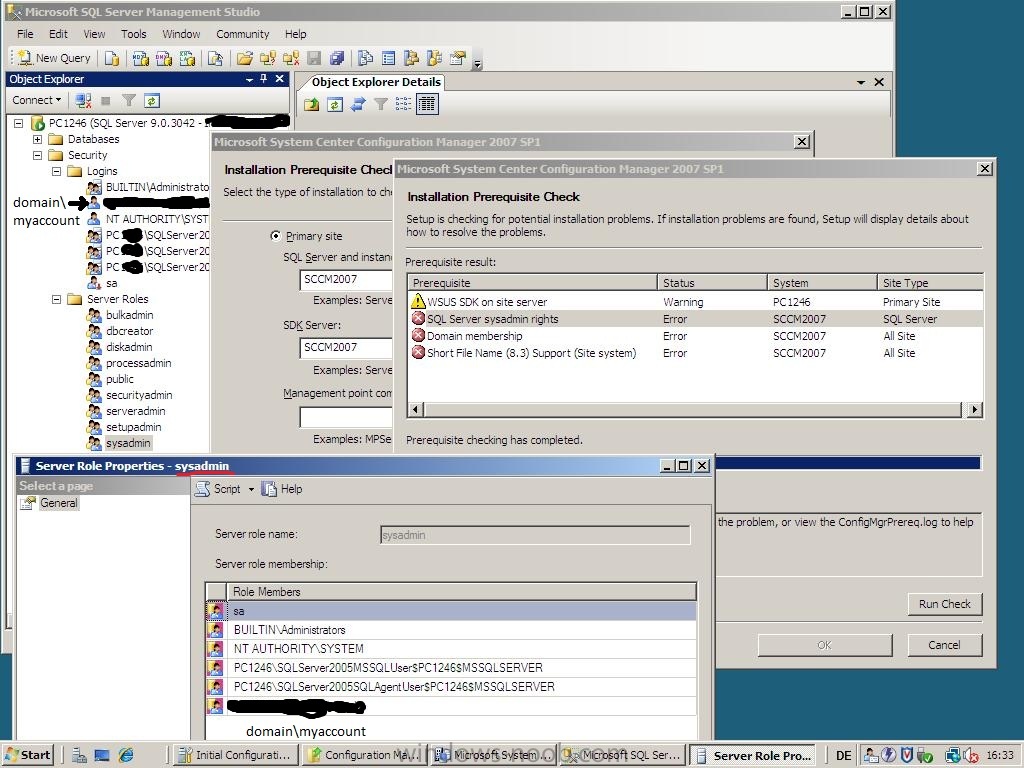Screen dimensions: 1024x768
Task: Refresh the Object Explorer tree
Action: click(x=152, y=101)
